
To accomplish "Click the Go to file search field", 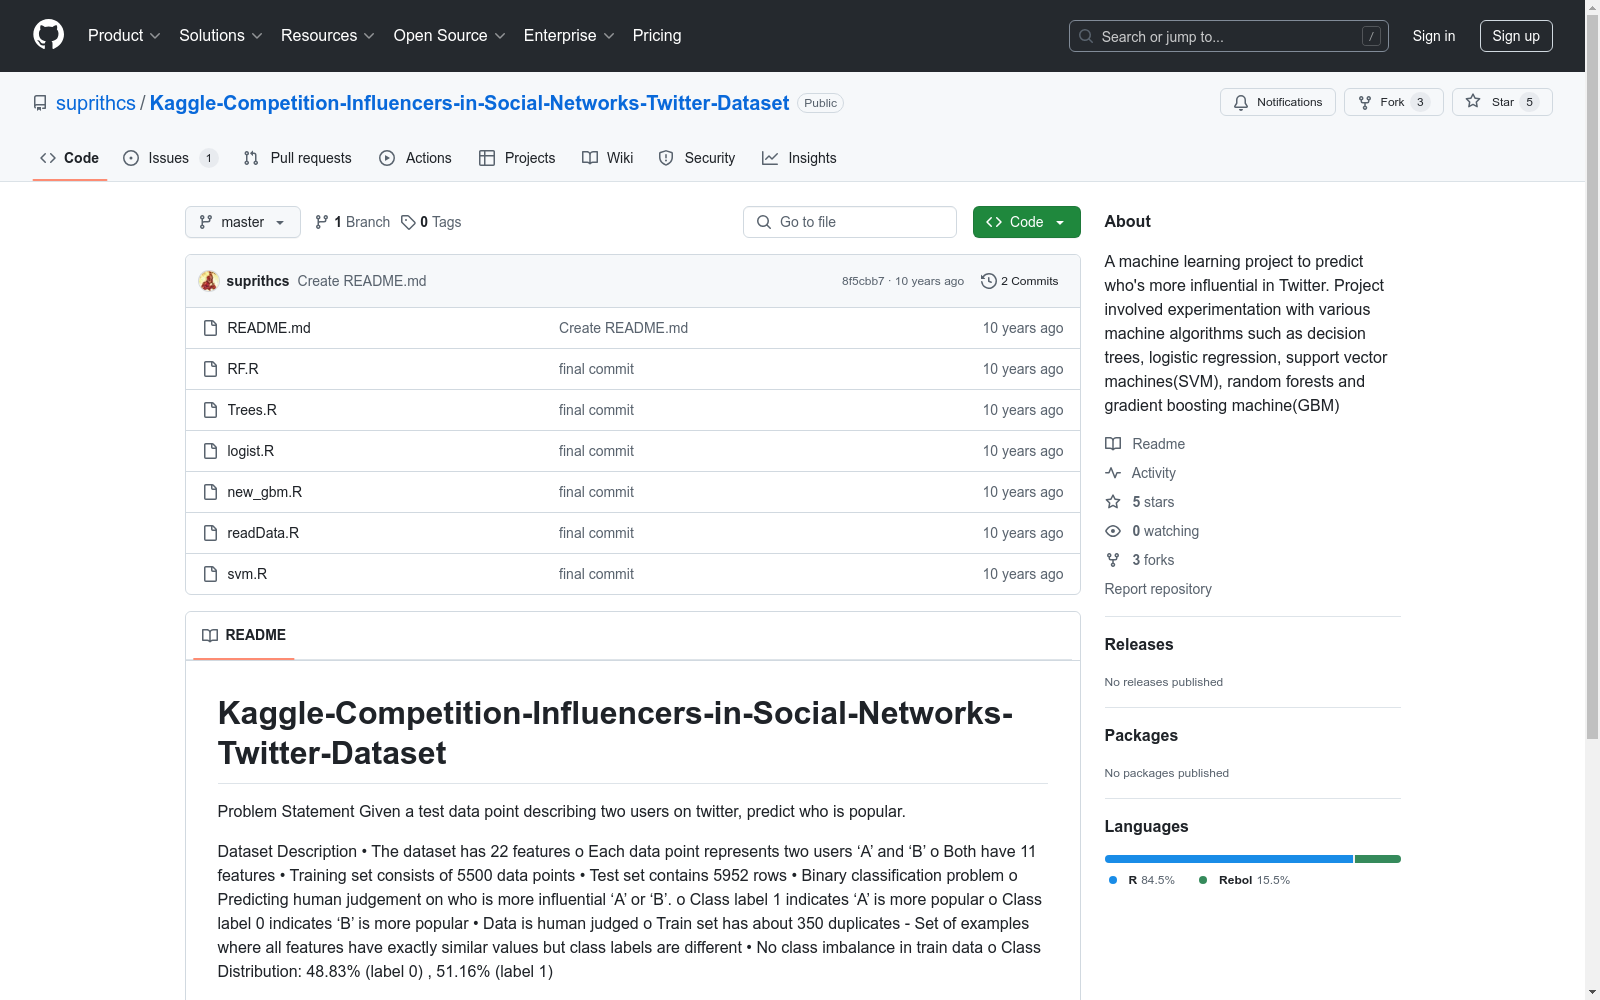I will pyautogui.click(x=850, y=222).
